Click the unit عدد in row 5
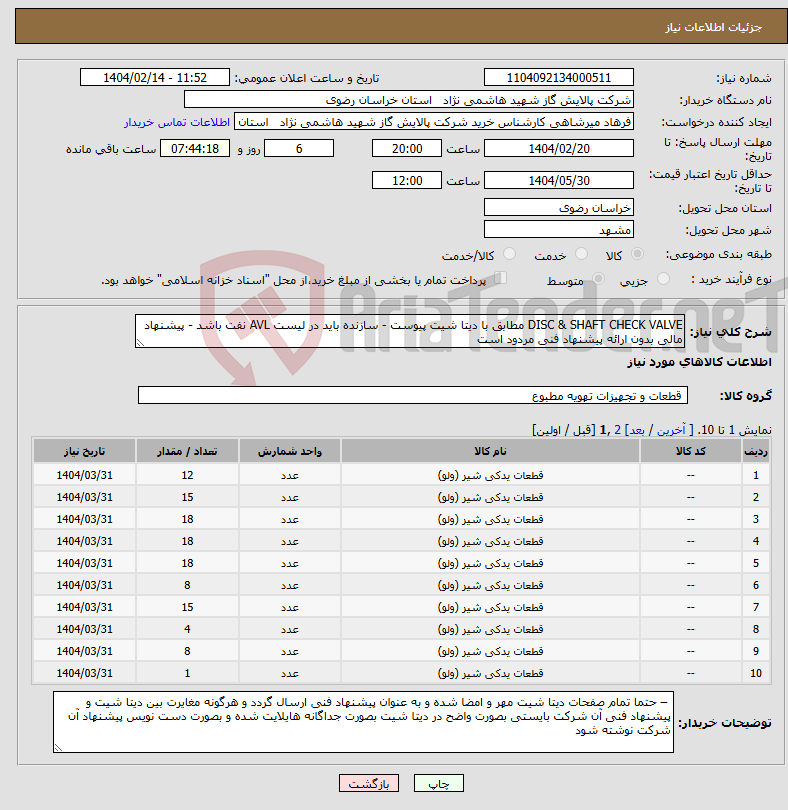788x810 pixels. [289, 563]
